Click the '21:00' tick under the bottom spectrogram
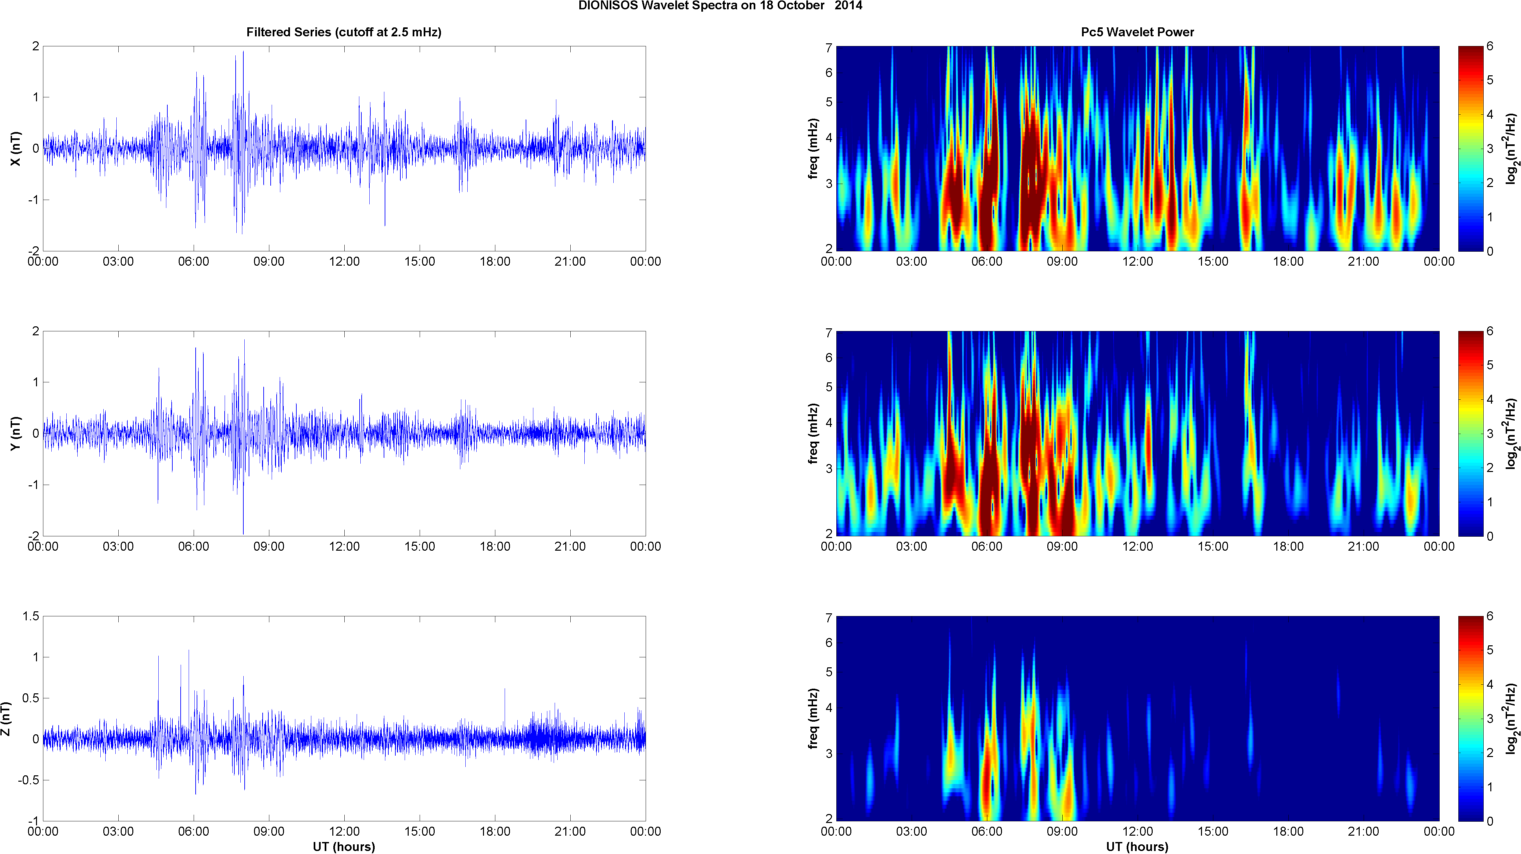1521x854 pixels. (x=1364, y=832)
